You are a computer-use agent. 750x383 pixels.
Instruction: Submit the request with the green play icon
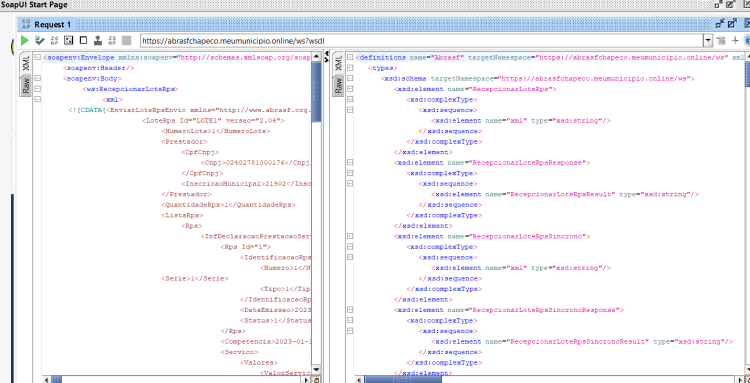pyautogui.click(x=25, y=41)
